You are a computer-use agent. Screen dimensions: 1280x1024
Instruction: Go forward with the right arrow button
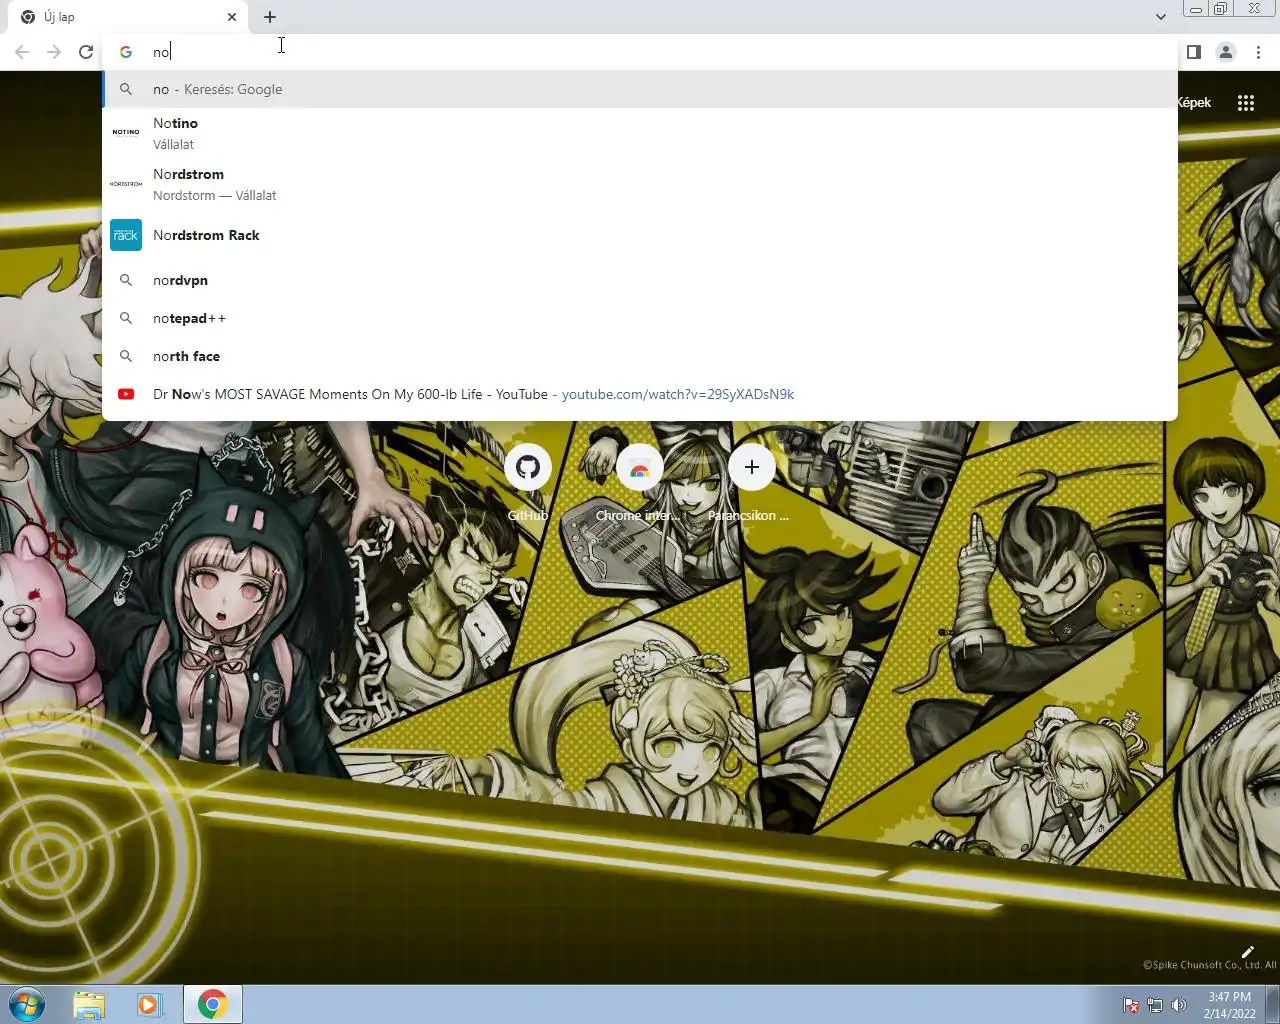(54, 52)
